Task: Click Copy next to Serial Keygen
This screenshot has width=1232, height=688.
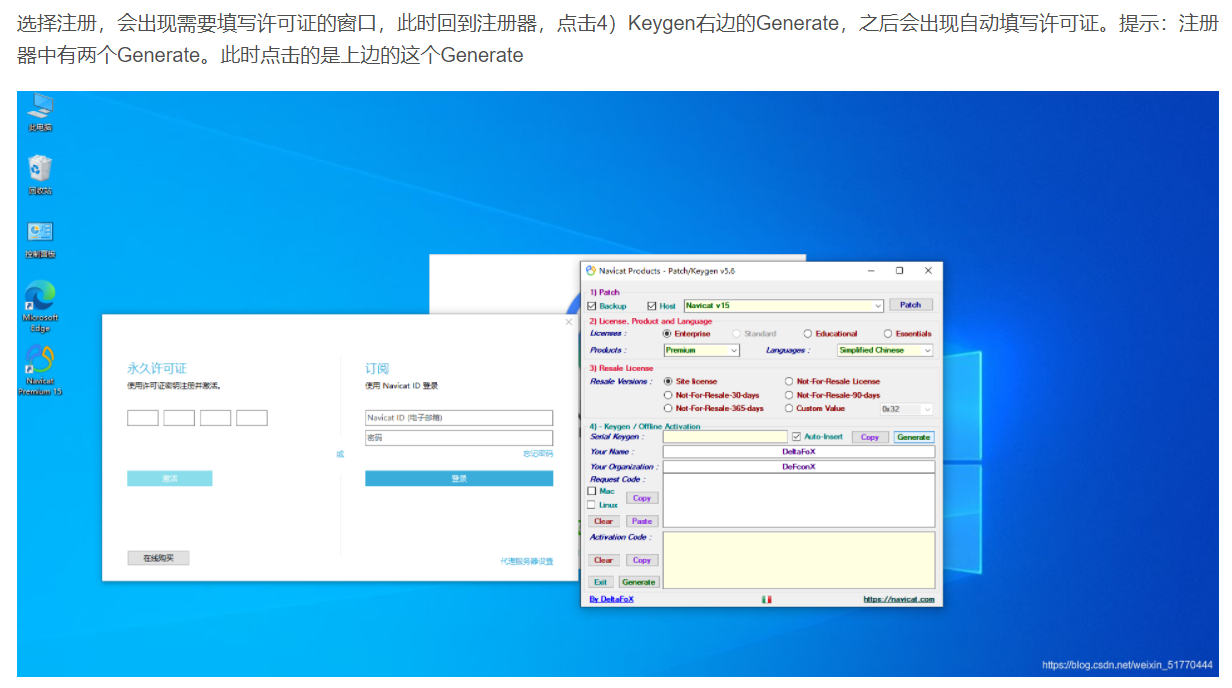Action: click(870, 437)
